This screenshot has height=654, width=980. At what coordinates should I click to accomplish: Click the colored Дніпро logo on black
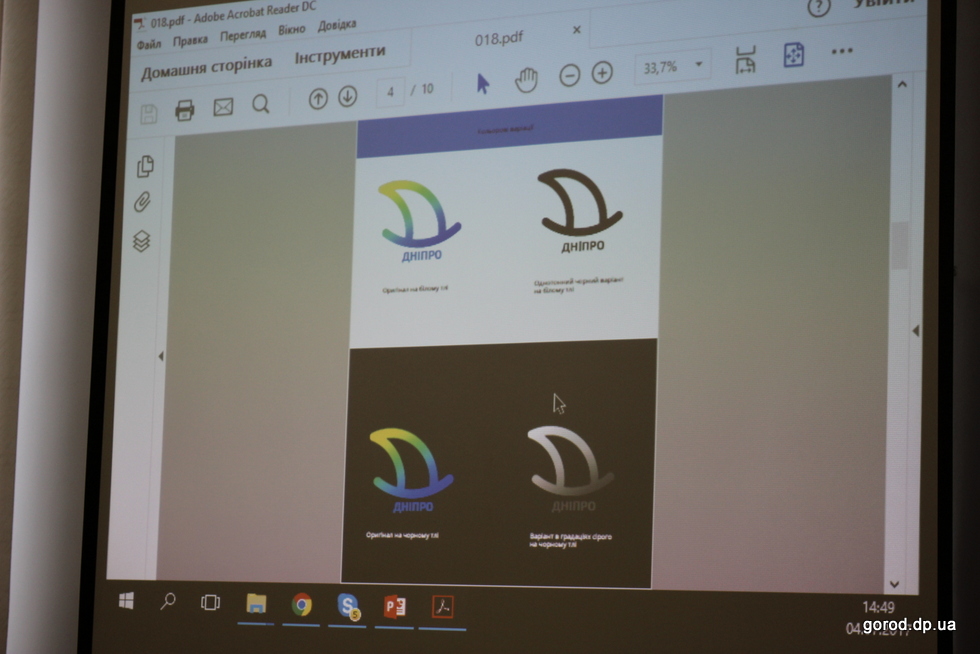[x=411, y=470]
